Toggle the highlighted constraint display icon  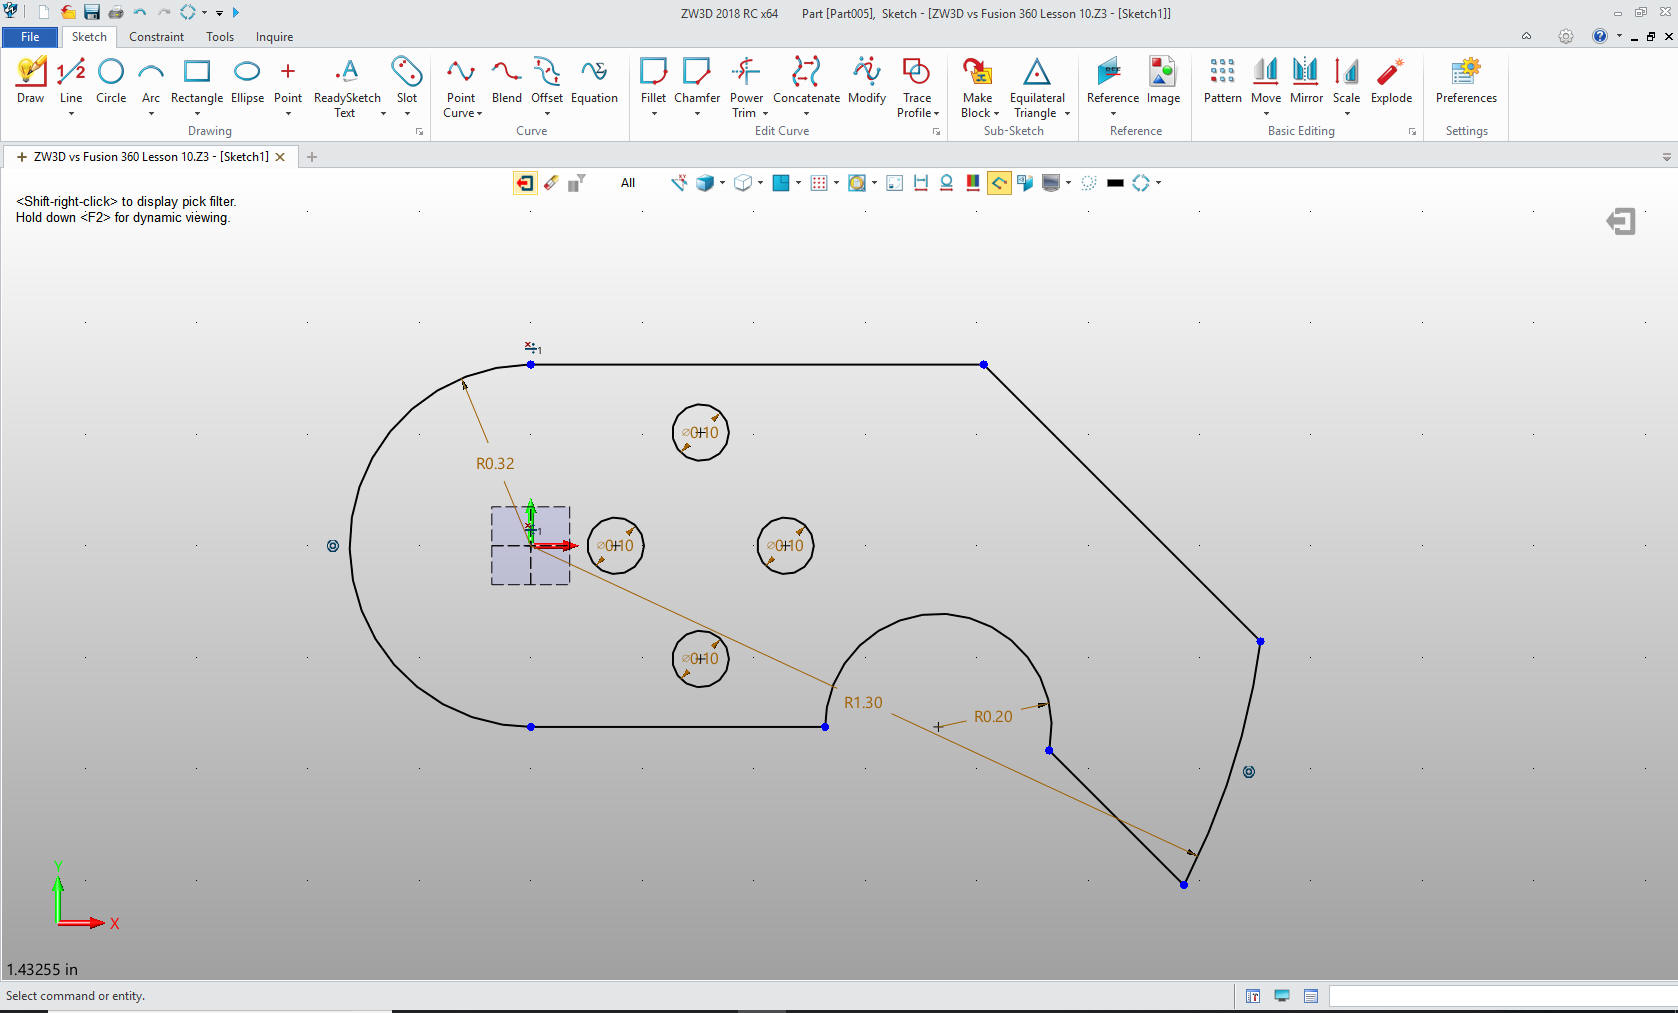998,183
